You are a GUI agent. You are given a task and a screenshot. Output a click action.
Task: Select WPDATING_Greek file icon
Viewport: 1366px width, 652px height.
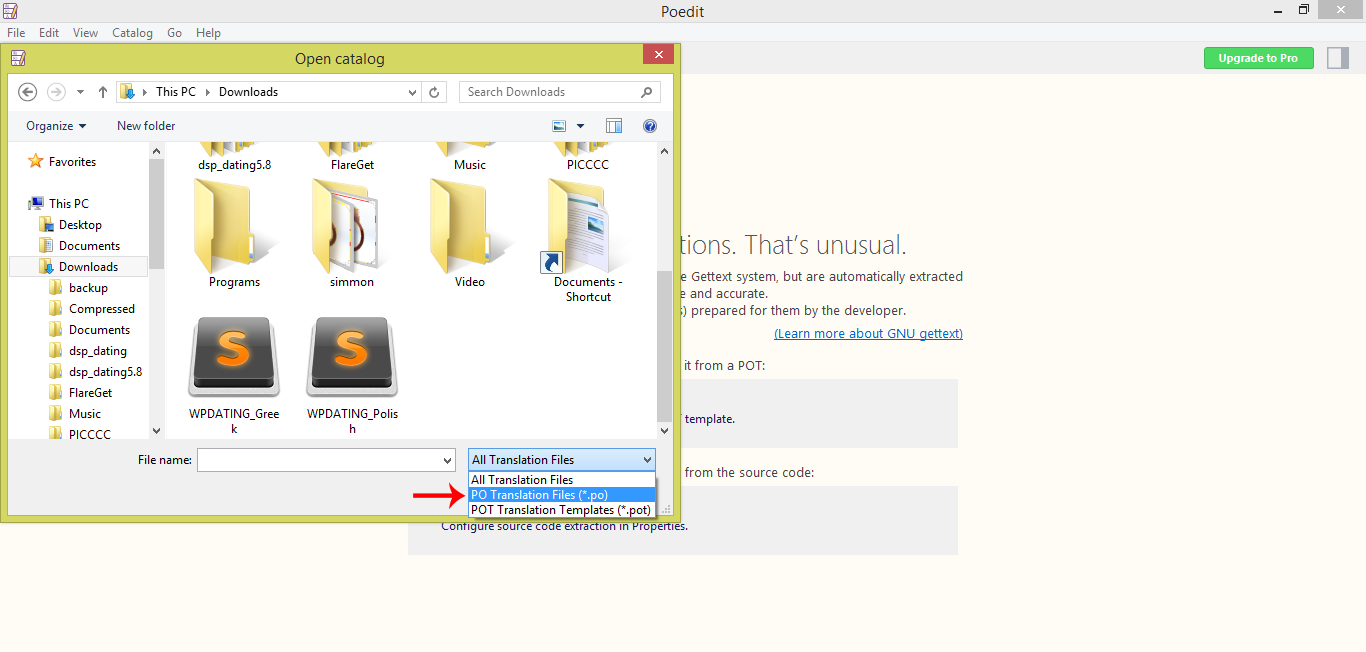(x=234, y=358)
